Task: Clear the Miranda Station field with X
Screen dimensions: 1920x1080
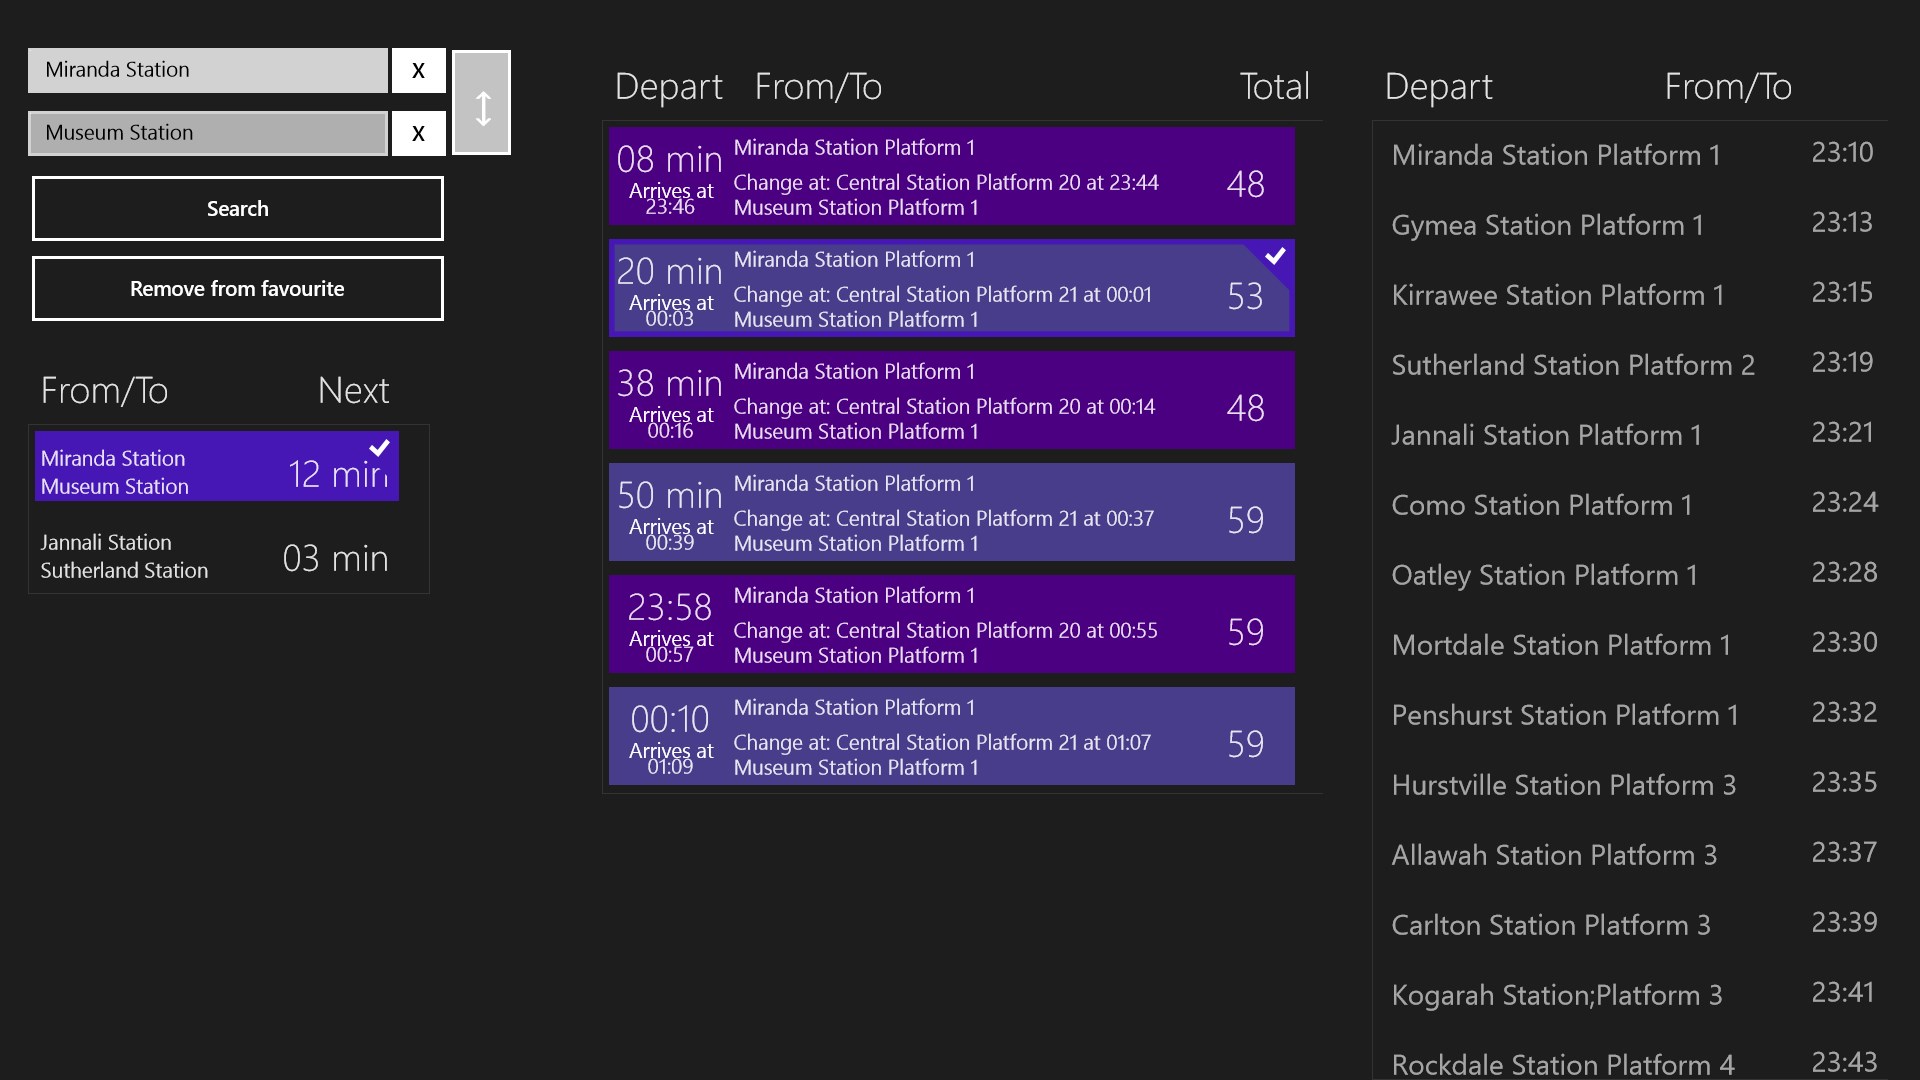Action: click(418, 71)
